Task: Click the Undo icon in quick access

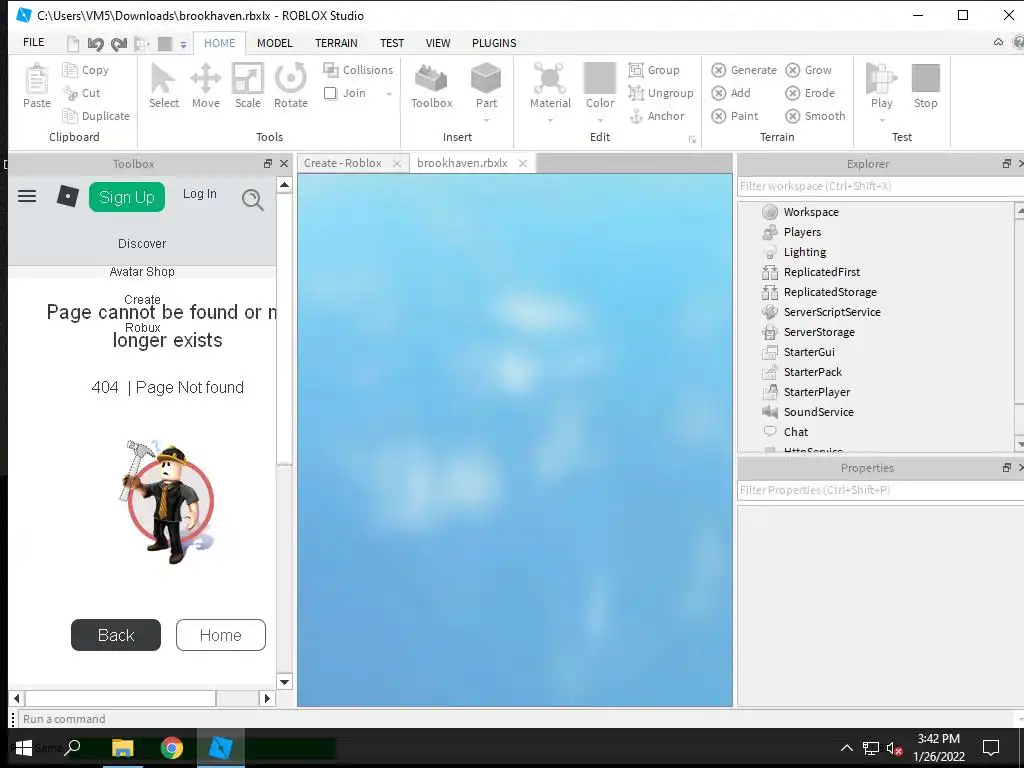Action: pyautogui.click(x=95, y=44)
